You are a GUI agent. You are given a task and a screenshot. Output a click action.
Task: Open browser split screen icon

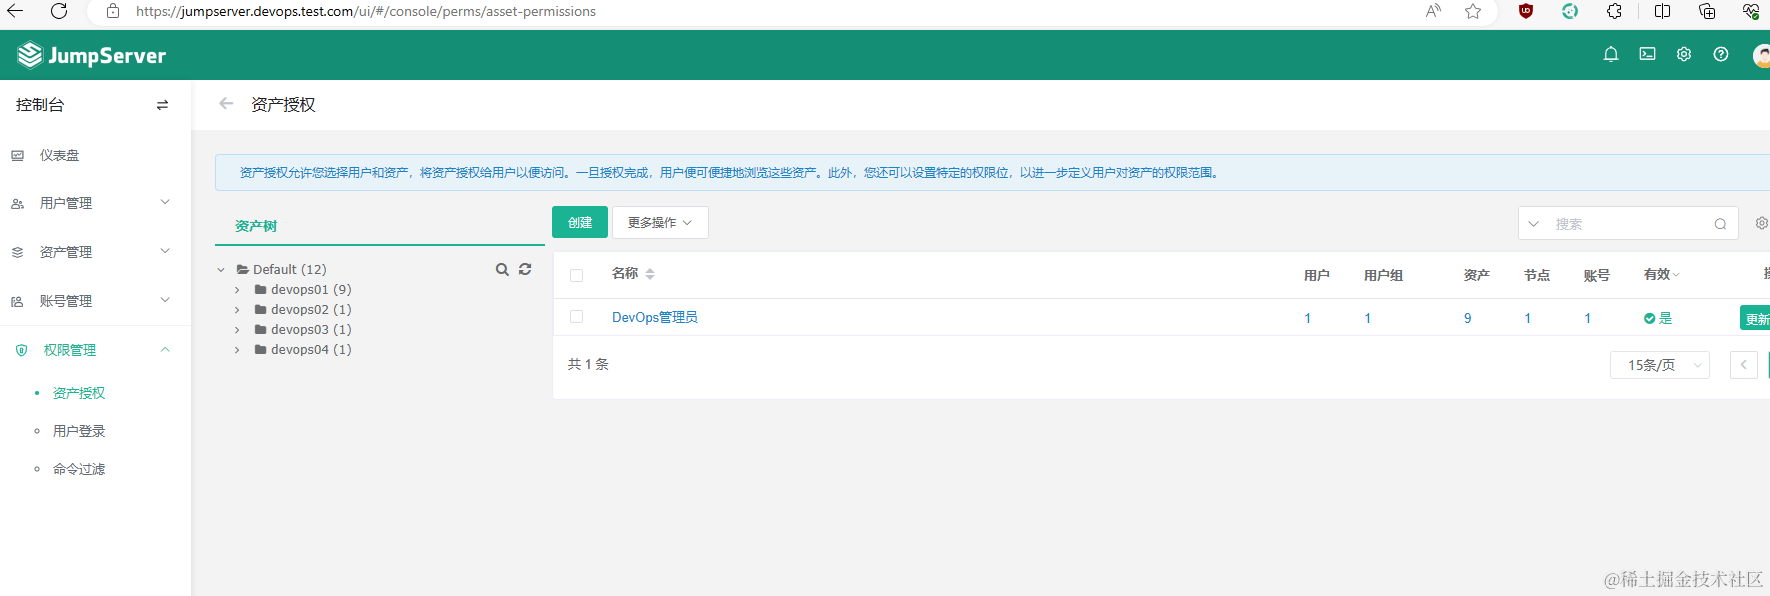click(1662, 11)
